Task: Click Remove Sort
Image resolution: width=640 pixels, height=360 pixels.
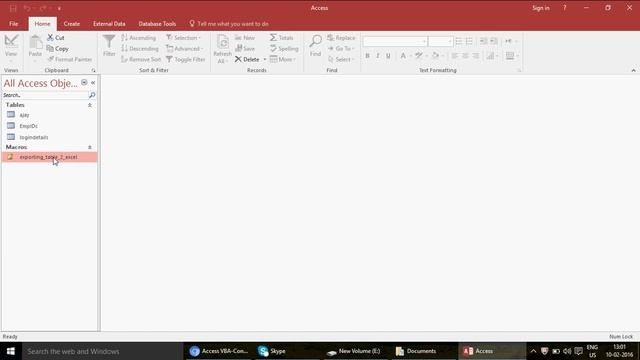Action: click(141, 59)
